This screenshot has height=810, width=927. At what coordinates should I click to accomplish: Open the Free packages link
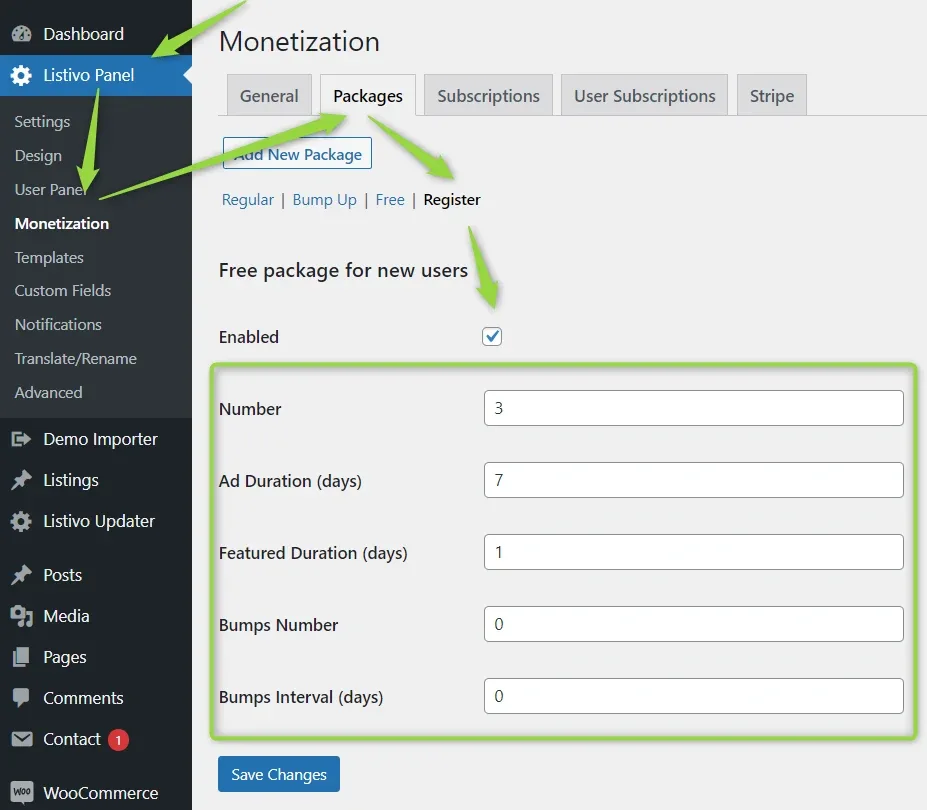pyautogui.click(x=390, y=200)
